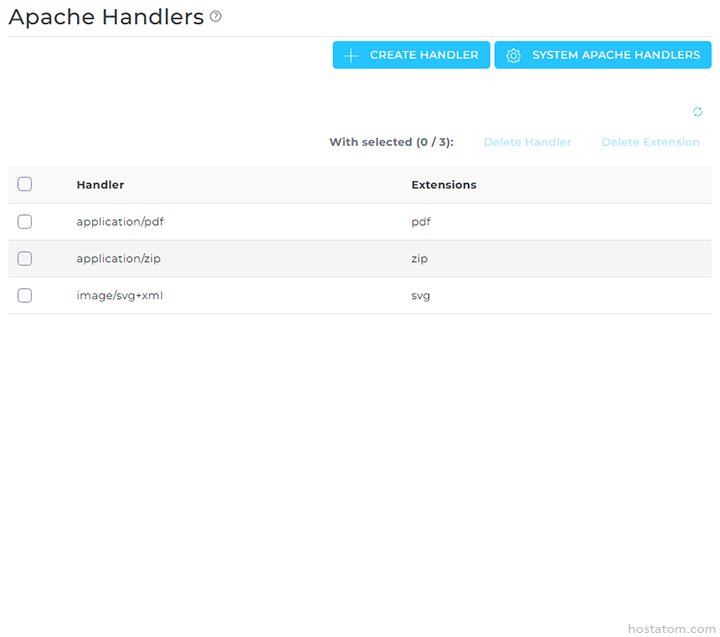Toggle the select-all checkbox in the table header

(x=25, y=184)
